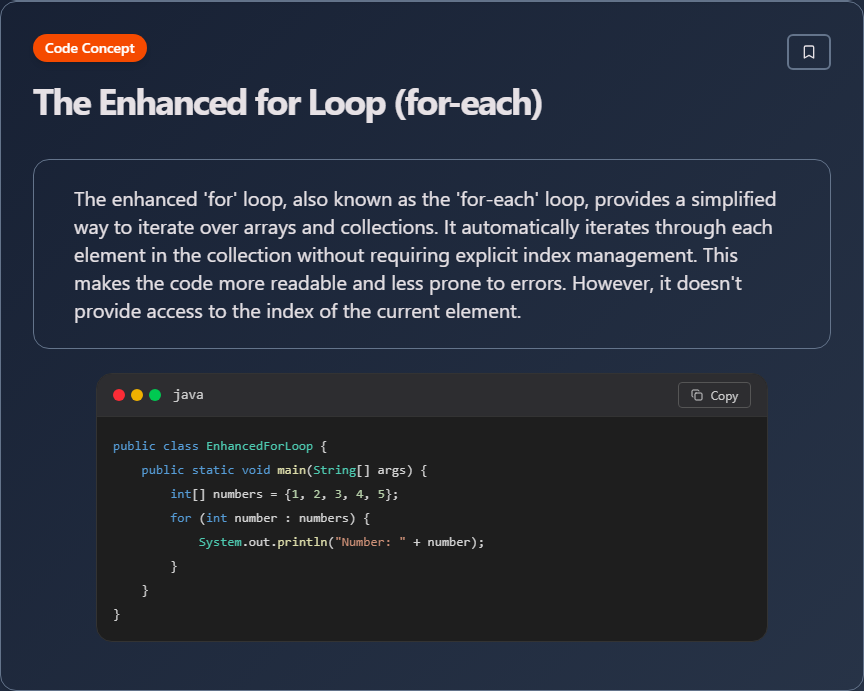
Task: Copy the Java code snippet
Action: (714, 395)
